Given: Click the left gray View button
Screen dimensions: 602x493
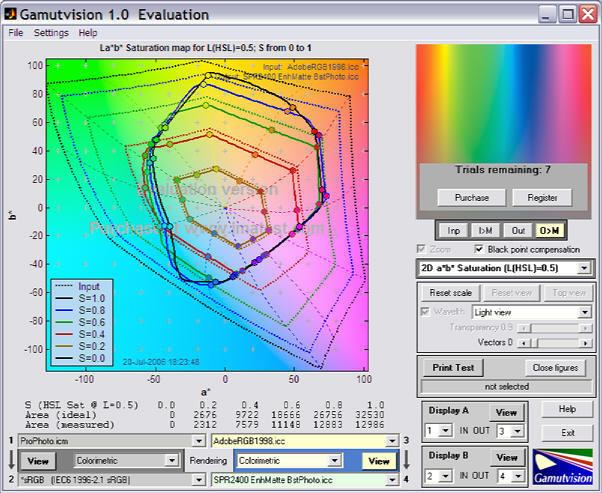Looking at the screenshot, I should point(38,460).
